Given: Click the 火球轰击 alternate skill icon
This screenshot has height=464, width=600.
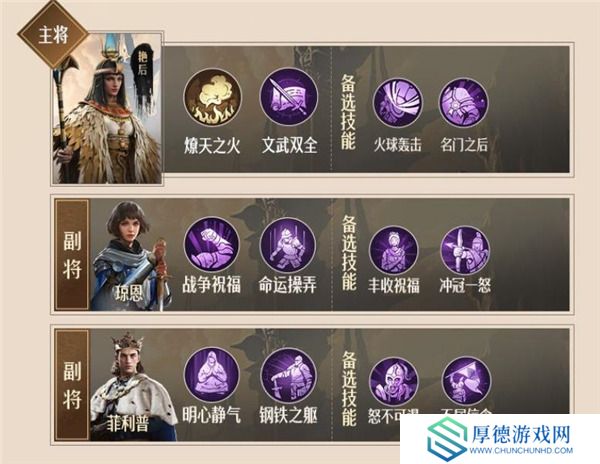Looking at the screenshot, I should (398, 103).
